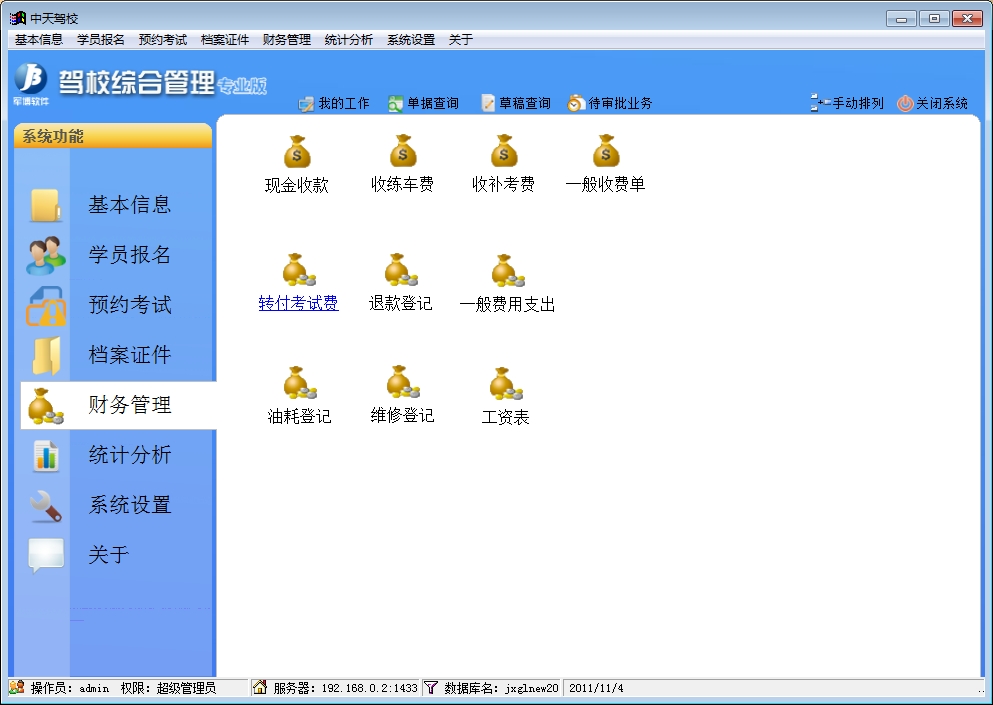Click the JB 军博软件 logo
Viewport: 993px width, 705px height.
point(31,84)
